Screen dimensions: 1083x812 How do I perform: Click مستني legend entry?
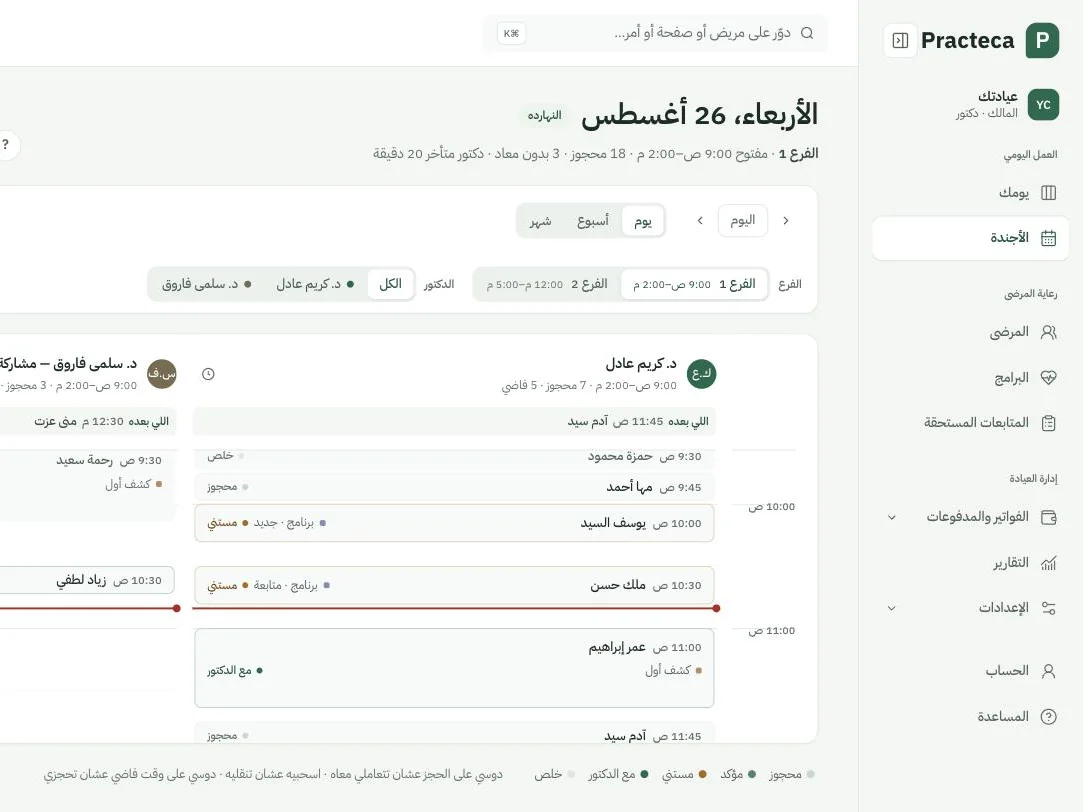coord(684,775)
